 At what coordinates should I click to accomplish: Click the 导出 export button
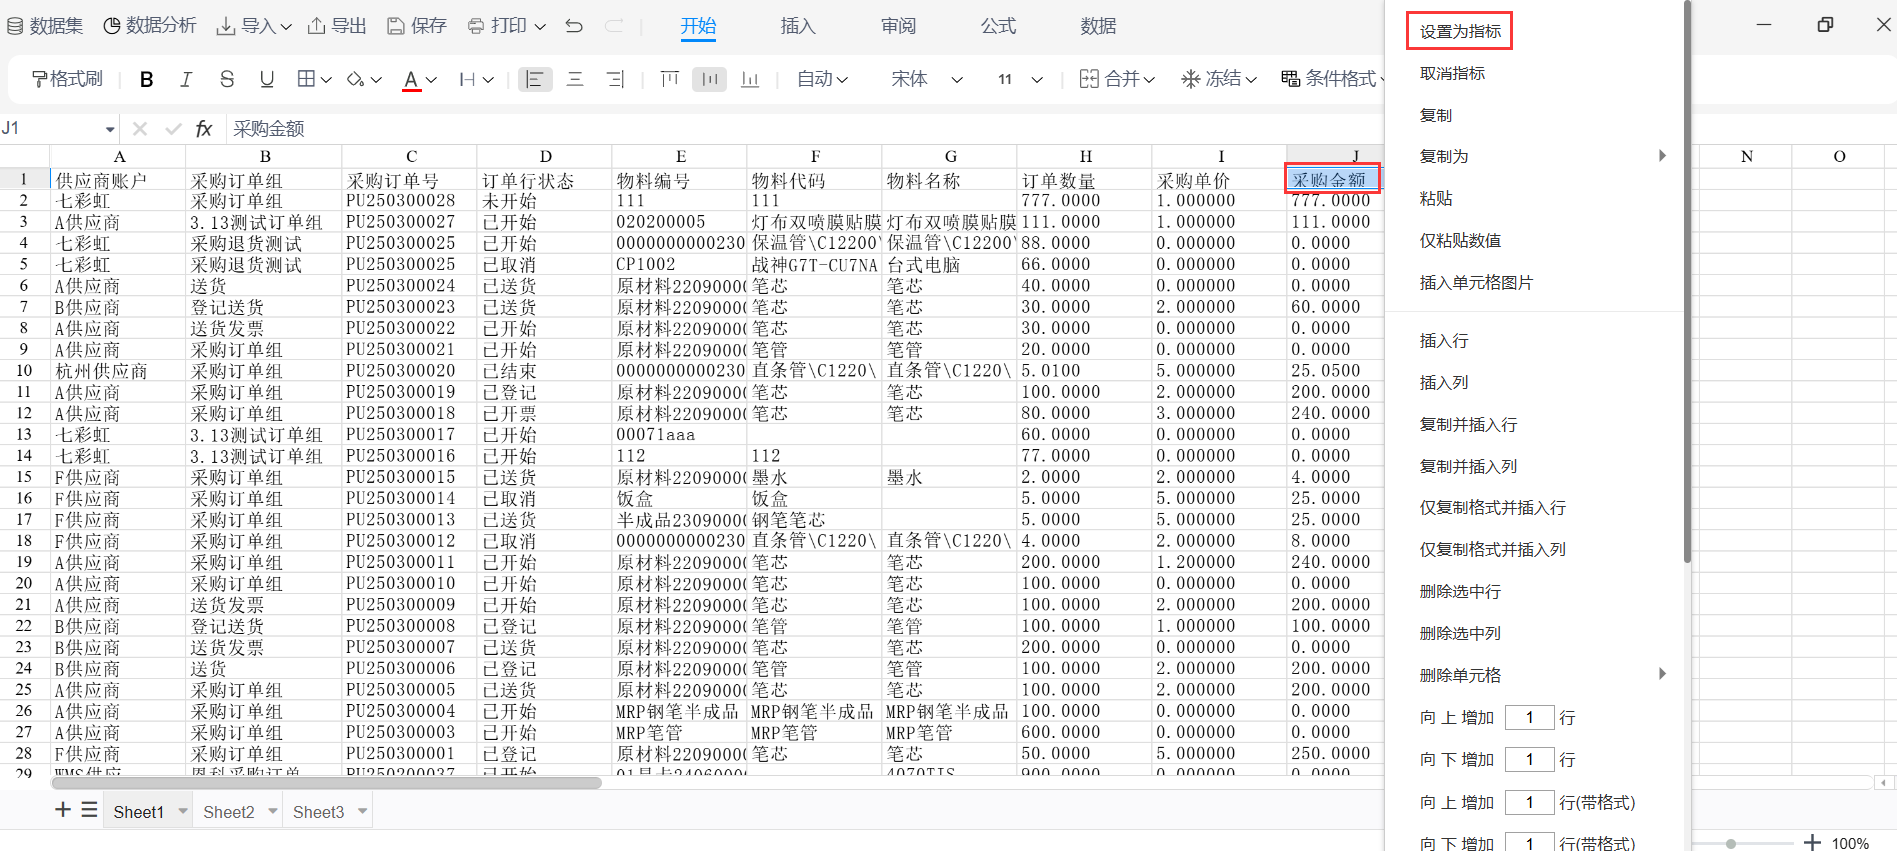click(337, 26)
